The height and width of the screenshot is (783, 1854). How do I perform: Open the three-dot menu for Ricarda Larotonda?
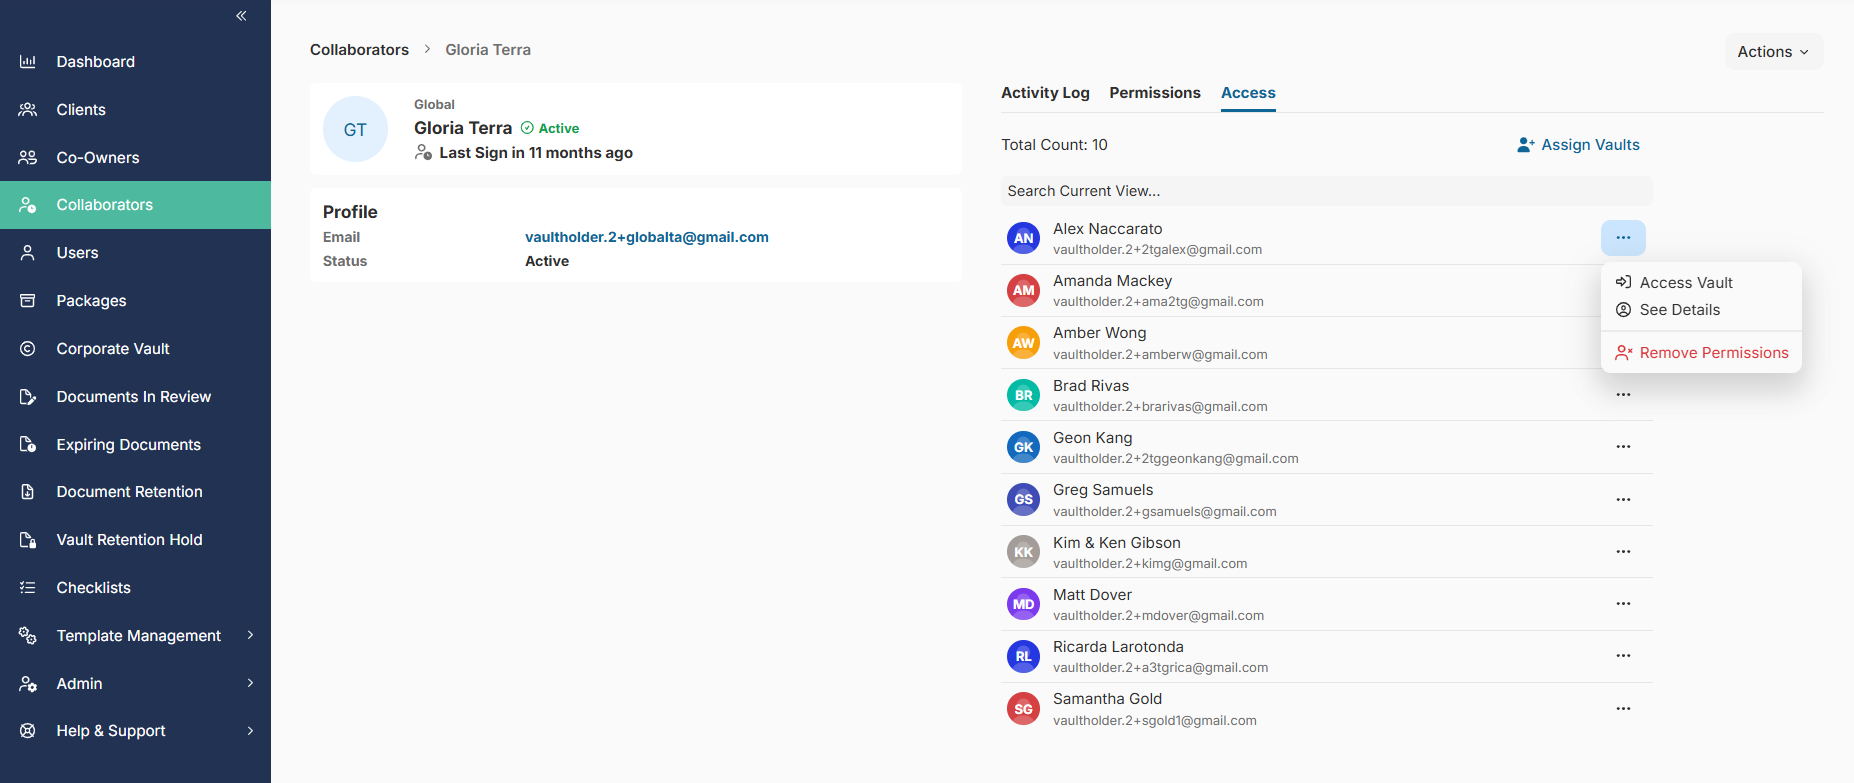[x=1623, y=656]
